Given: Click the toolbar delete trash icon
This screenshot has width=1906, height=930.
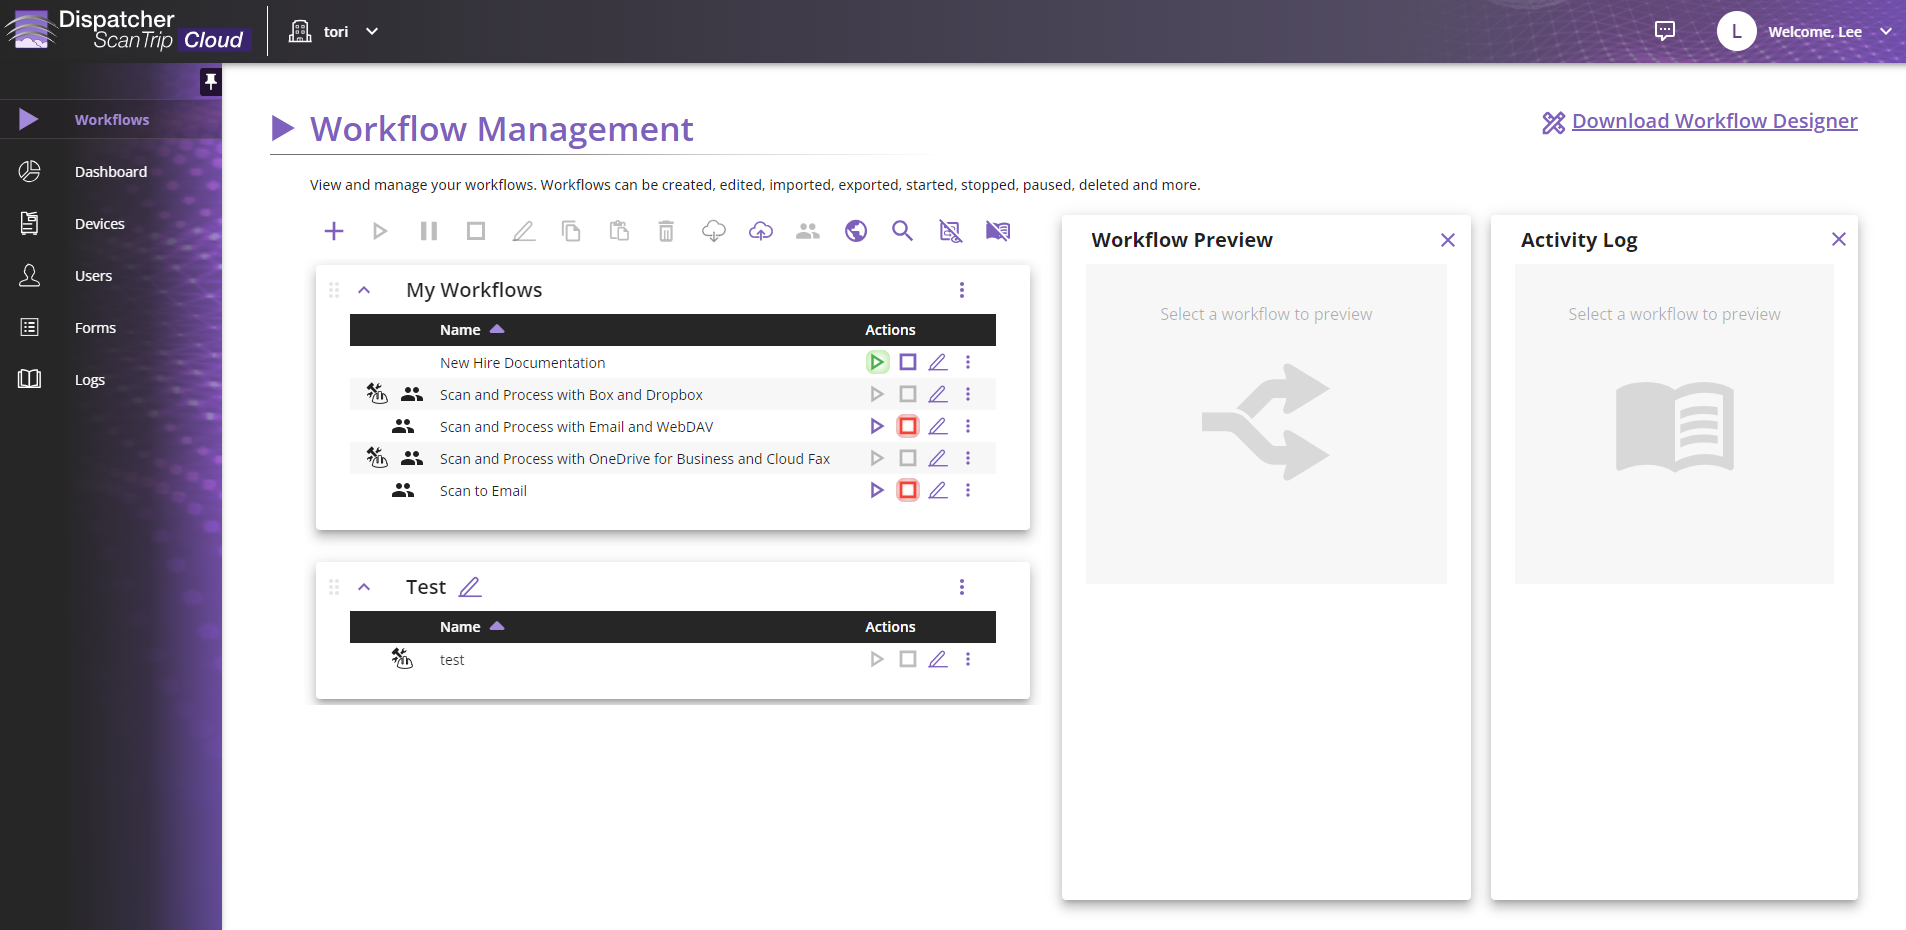Looking at the screenshot, I should click(x=666, y=231).
